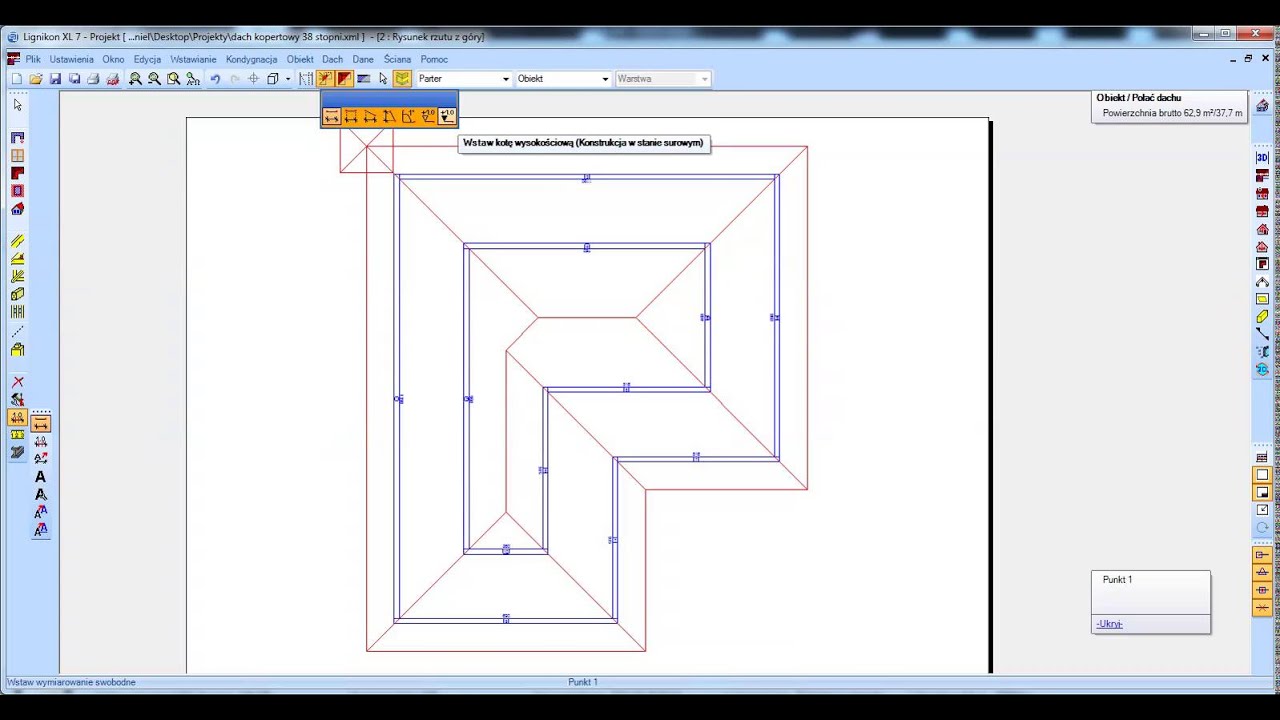Select the arrow selection tool in the left toolbar
Viewport: 1280px width, 720px height.
(17, 105)
